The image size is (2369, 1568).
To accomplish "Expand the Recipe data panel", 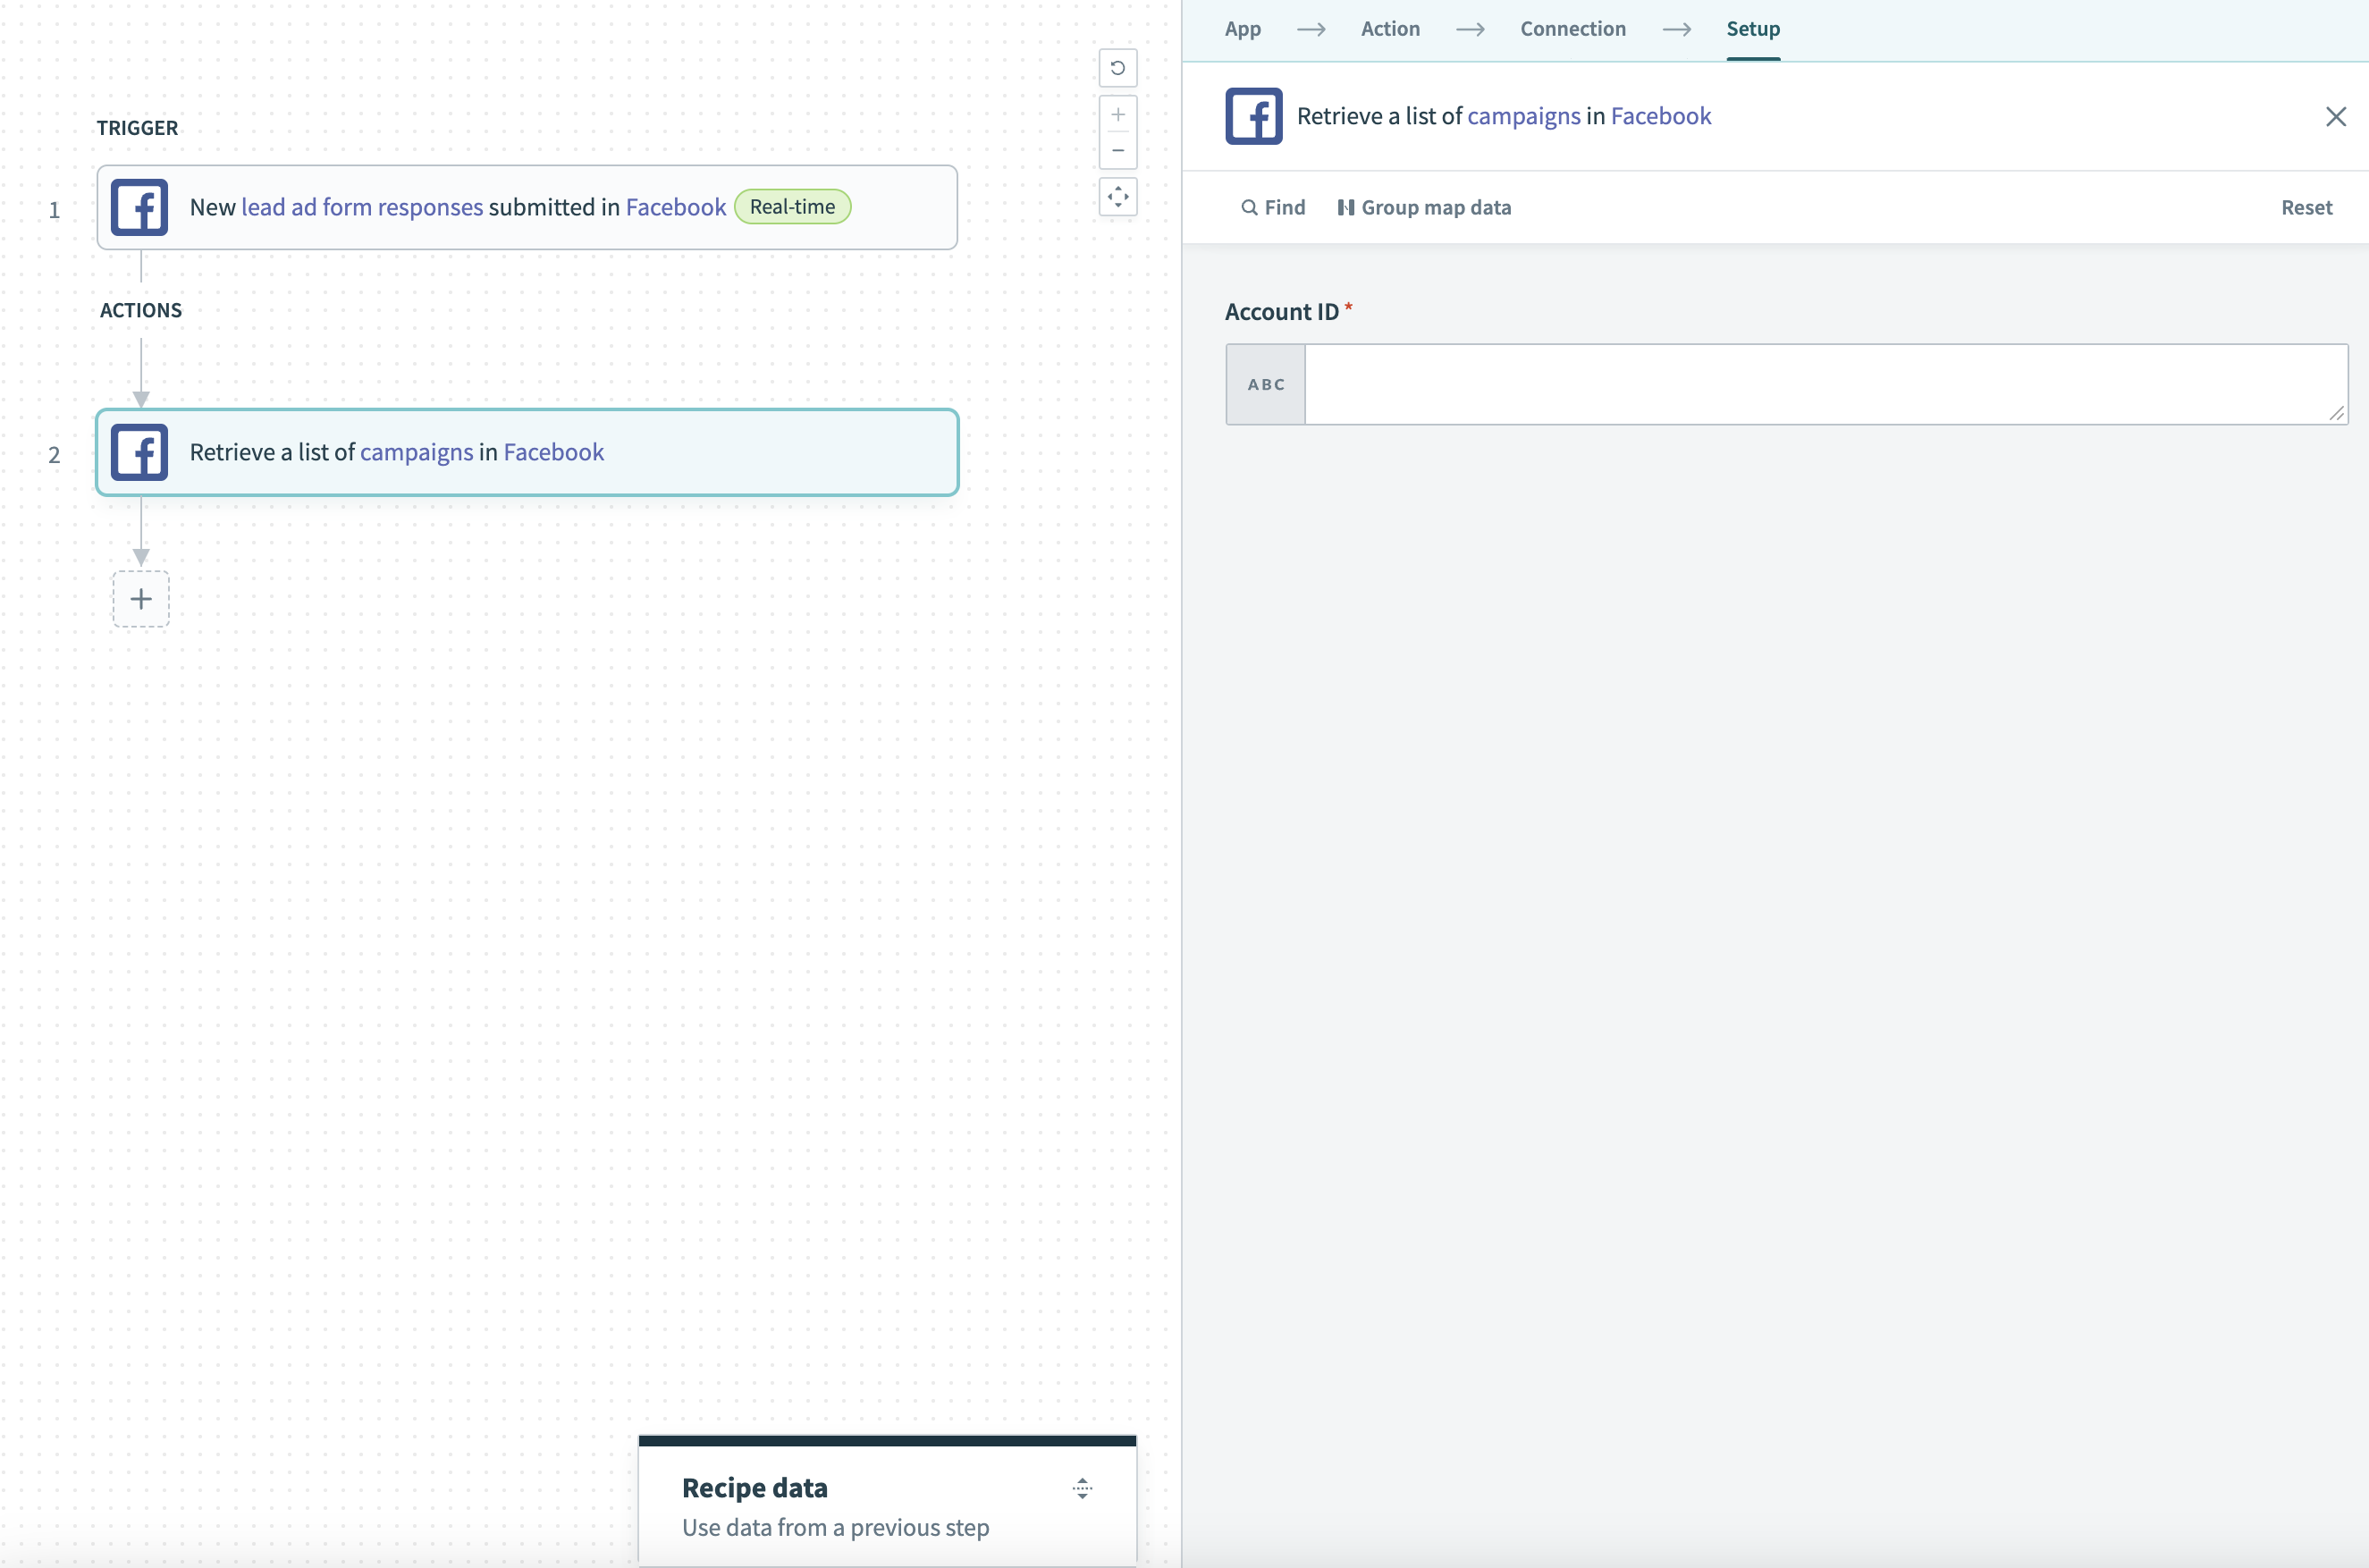I will [1081, 1488].
